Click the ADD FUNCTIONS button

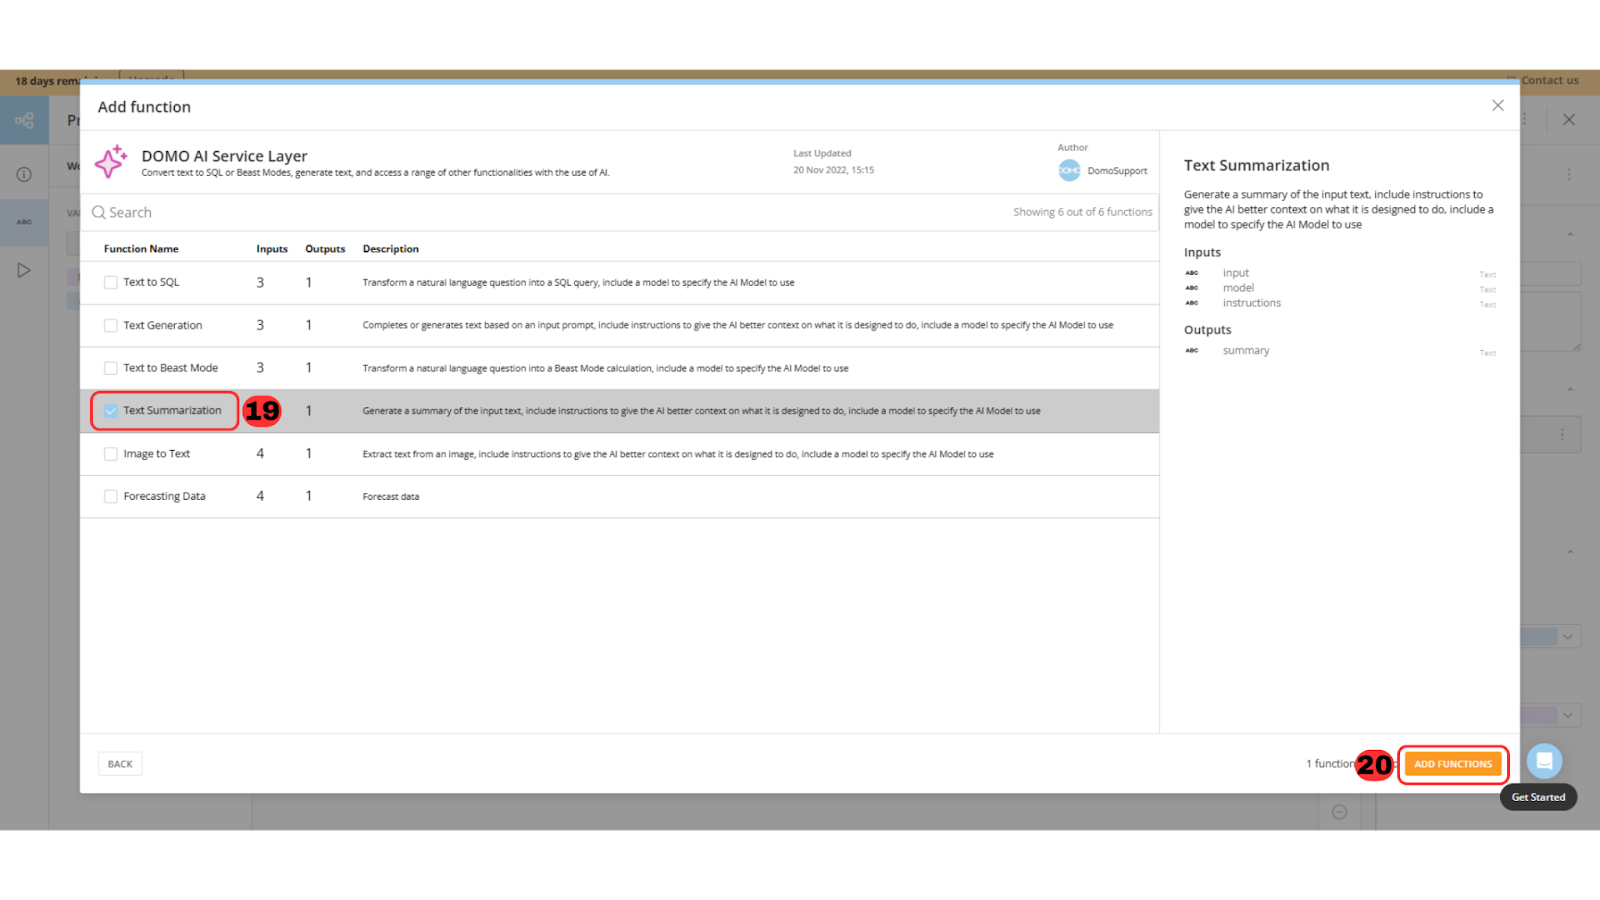pyautogui.click(x=1453, y=764)
